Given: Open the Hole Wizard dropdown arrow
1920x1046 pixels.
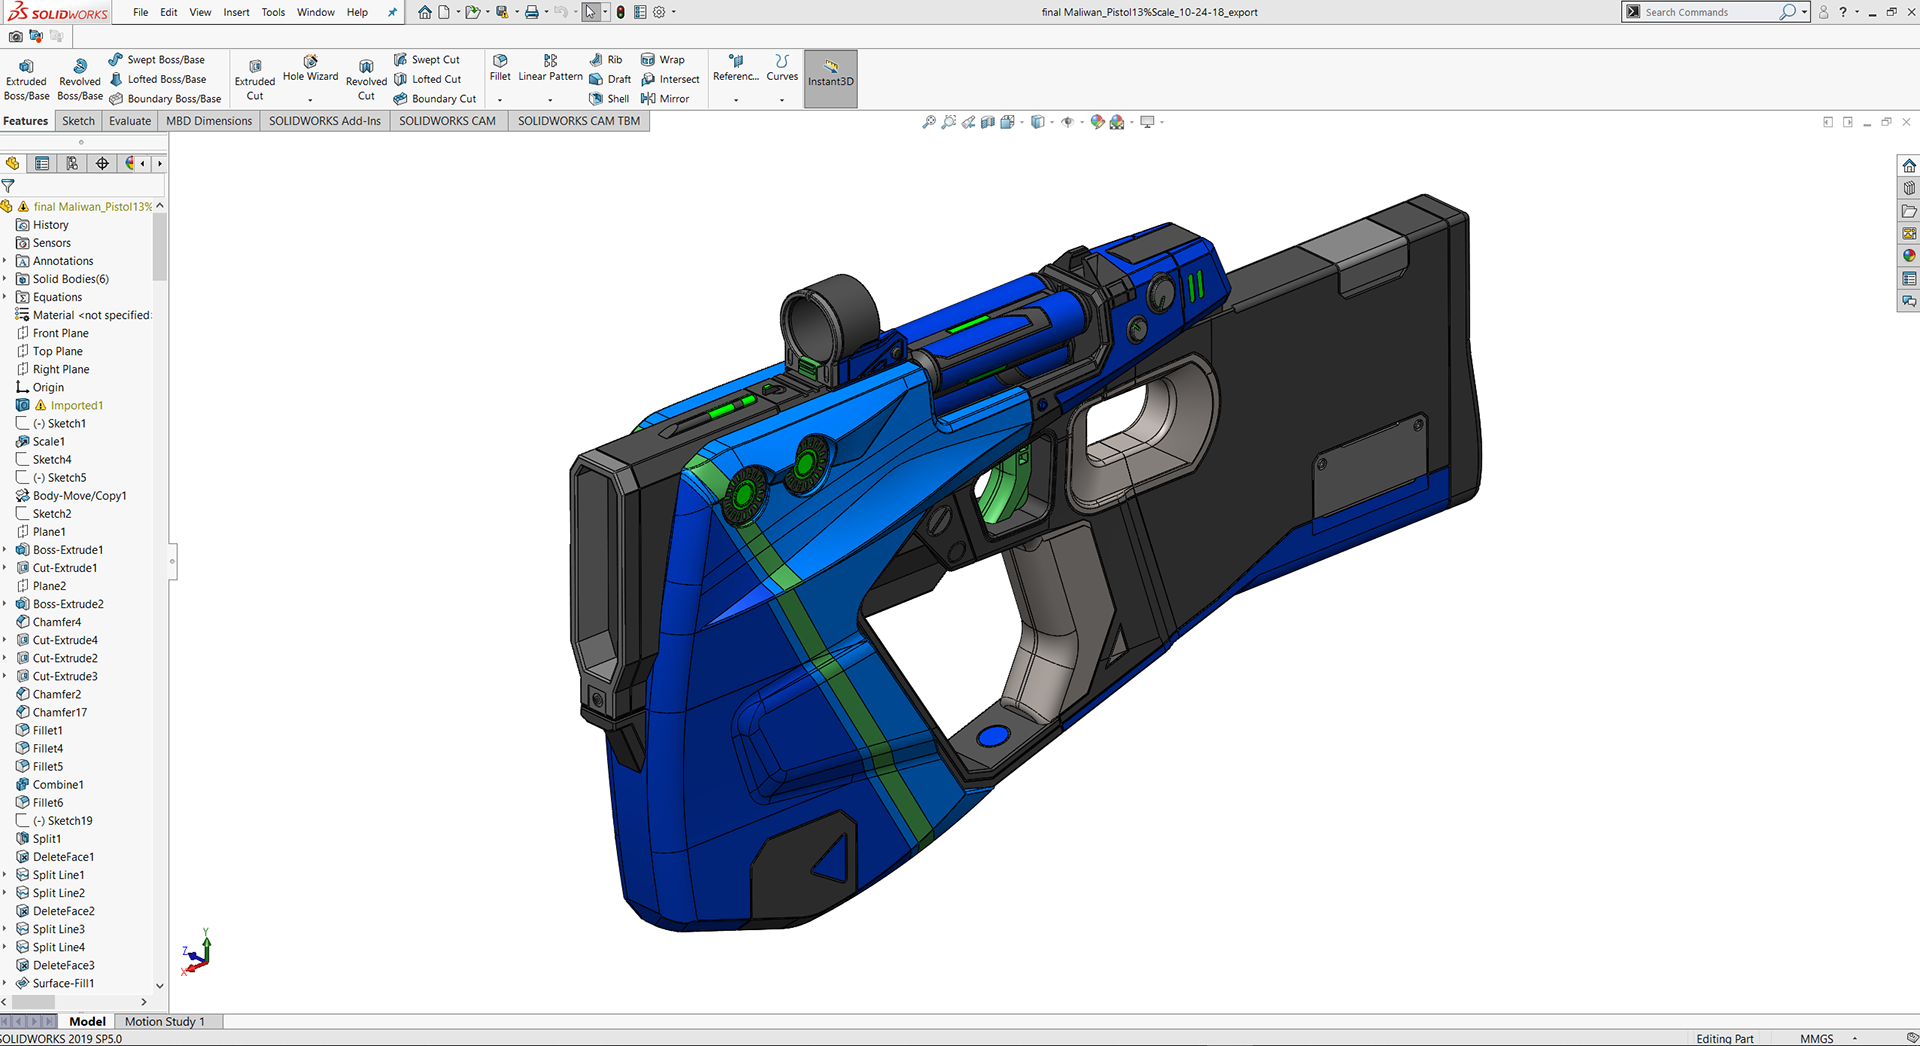Looking at the screenshot, I should click(x=310, y=100).
